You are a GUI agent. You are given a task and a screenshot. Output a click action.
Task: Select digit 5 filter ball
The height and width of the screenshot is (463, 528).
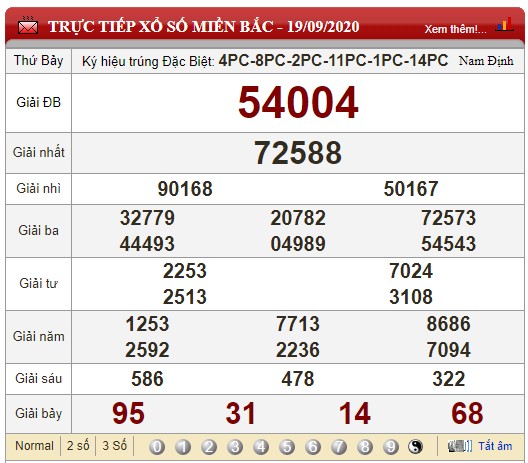click(x=287, y=447)
